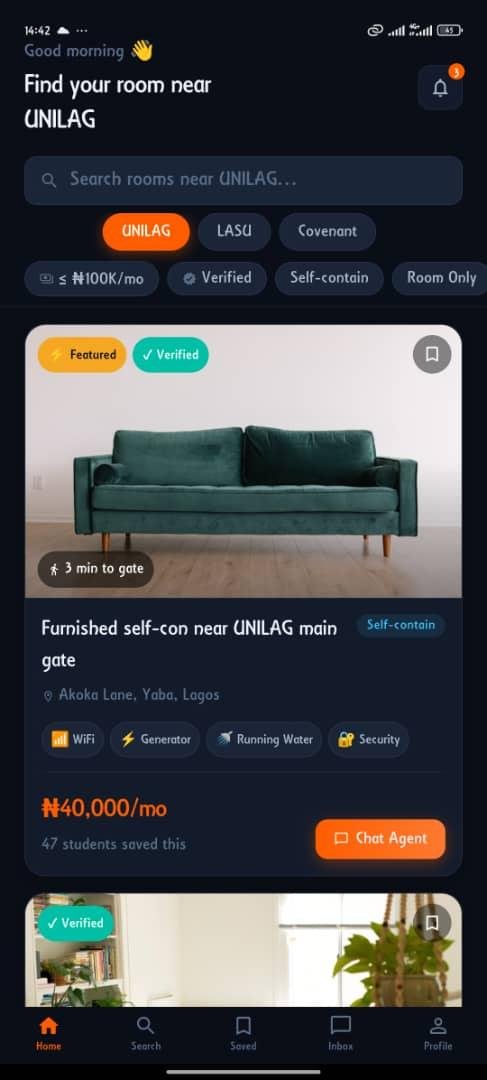Toggle the Self-contain filter chip

click(329, 278)
